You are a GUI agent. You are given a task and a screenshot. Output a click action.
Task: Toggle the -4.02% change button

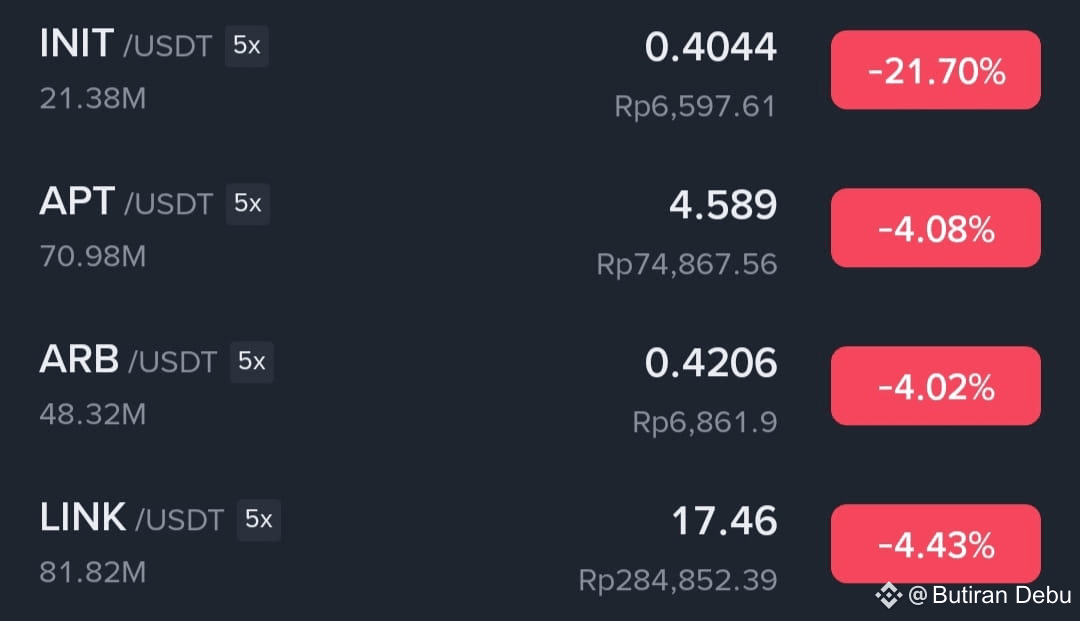tap(935, 386)
